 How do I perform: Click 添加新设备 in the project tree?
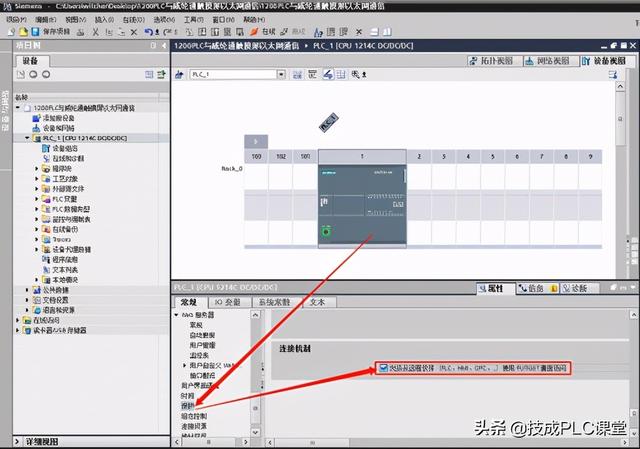click(58, 118)
